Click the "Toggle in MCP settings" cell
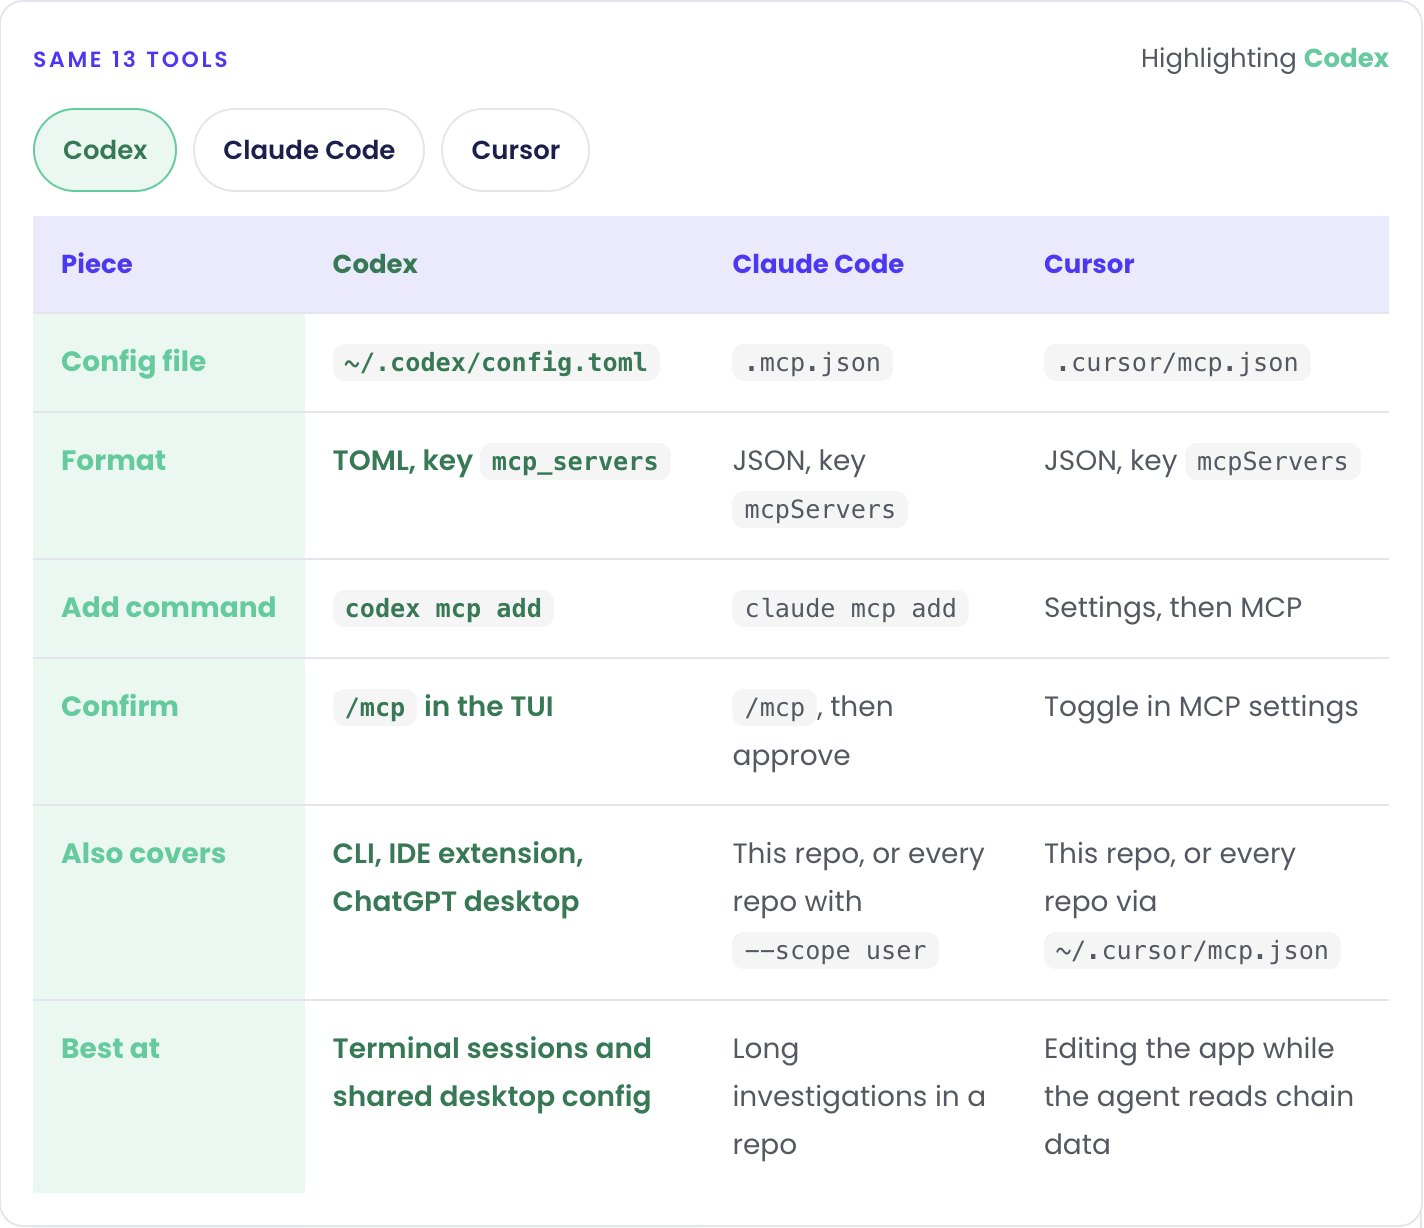Image resolution: width=1424 pixels, height=1228 pixels. [1201, 707]
